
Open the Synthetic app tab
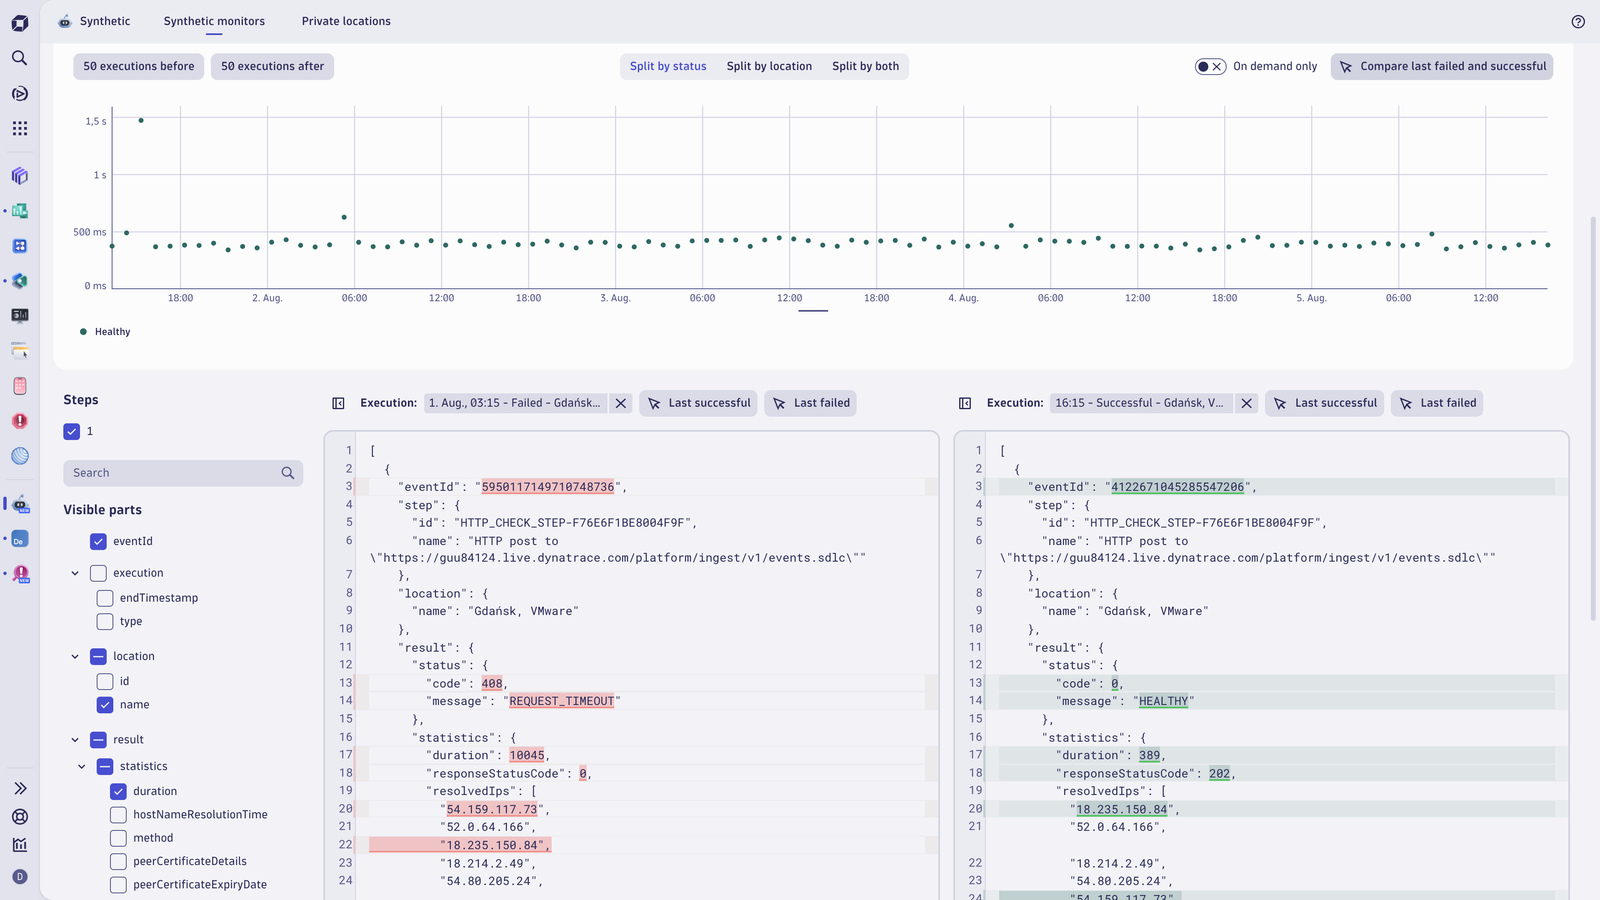tap(94, 21)
